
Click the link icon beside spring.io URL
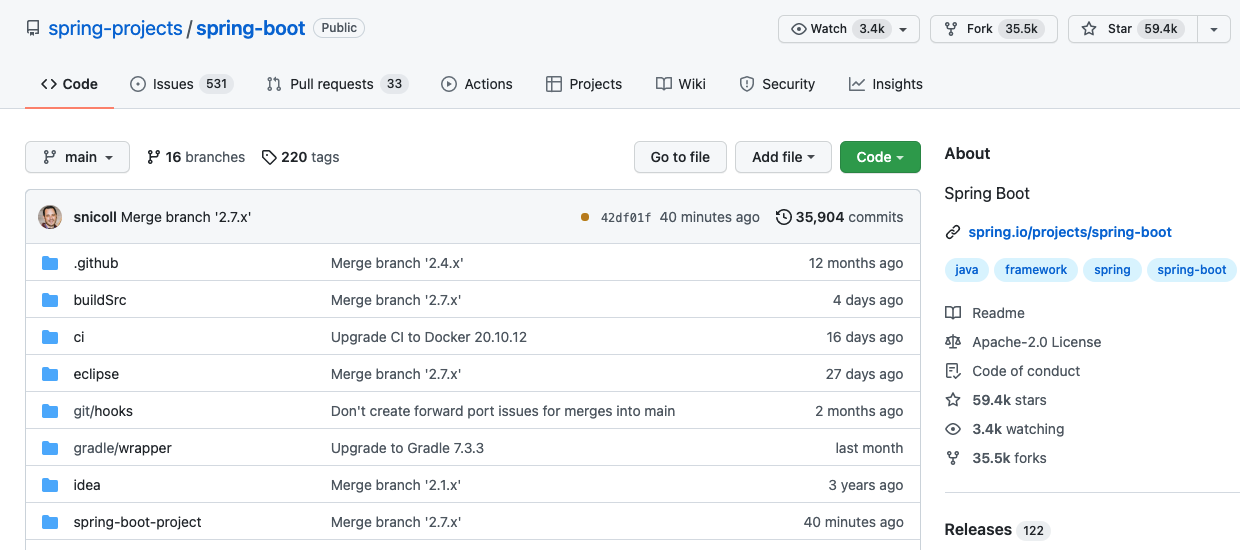(953, 232)
